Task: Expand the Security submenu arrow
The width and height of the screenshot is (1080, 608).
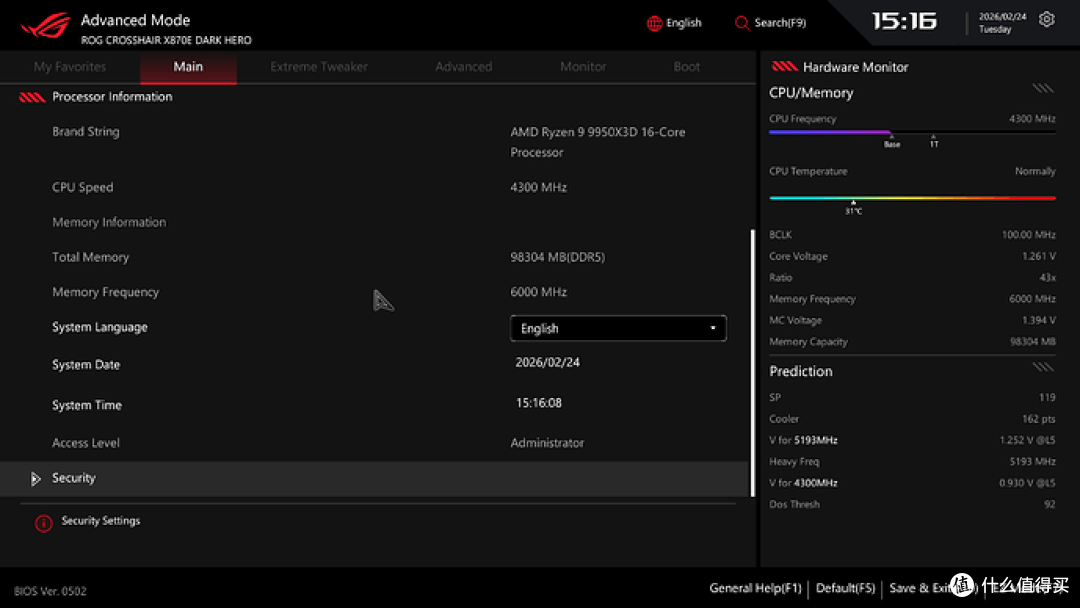Action: 36,479
